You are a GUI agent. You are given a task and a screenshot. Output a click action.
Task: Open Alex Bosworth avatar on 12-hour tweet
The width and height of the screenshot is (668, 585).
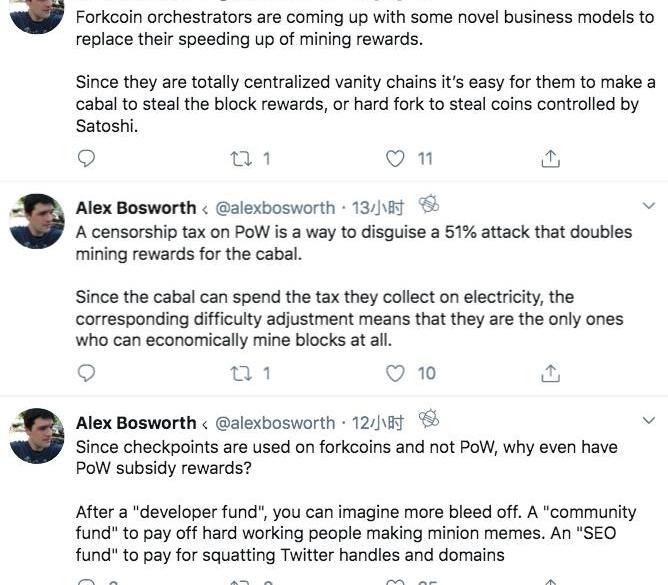point(37,436)
